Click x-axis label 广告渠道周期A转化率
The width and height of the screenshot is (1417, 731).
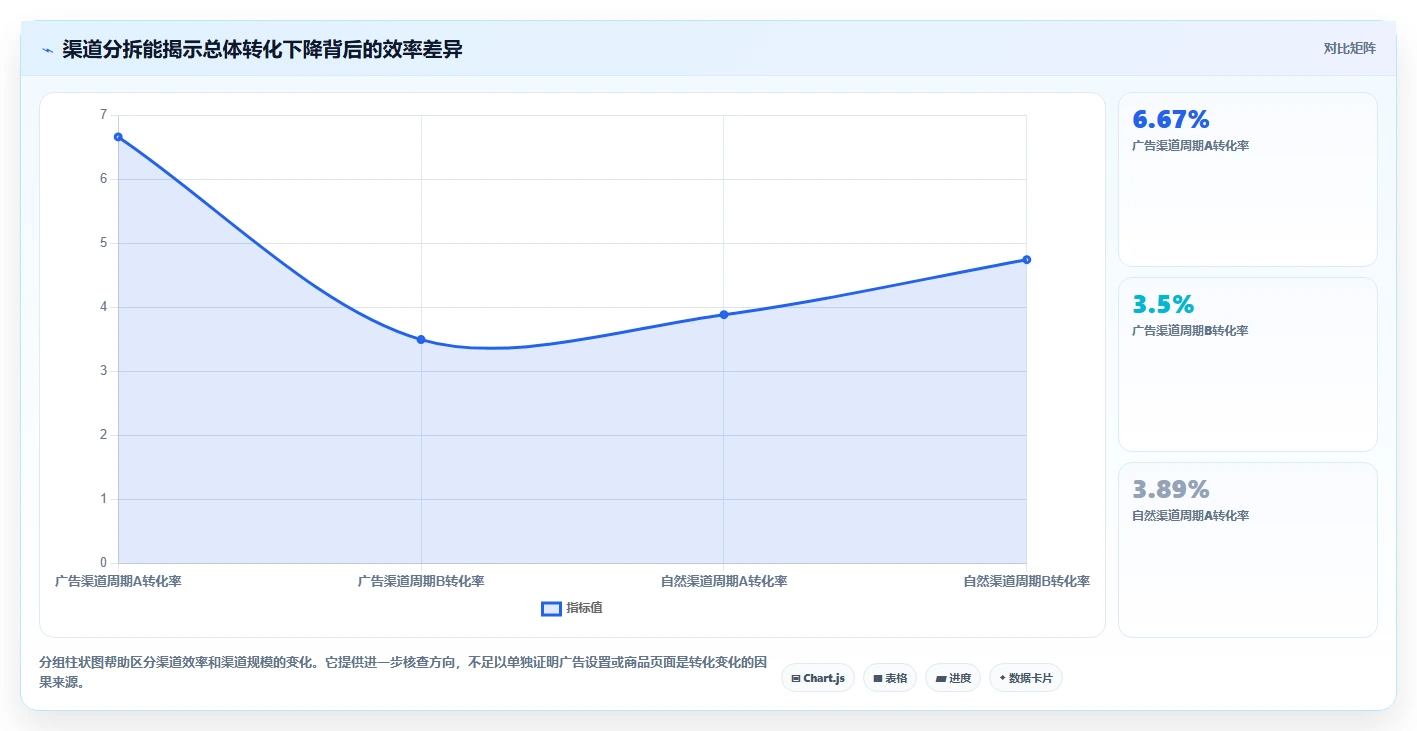118,581
